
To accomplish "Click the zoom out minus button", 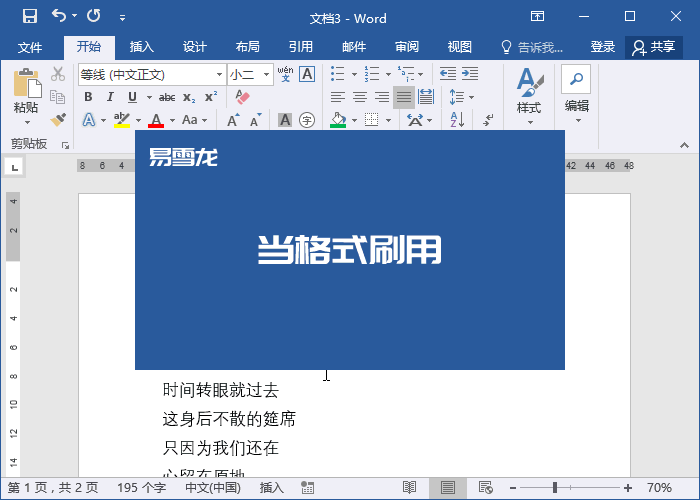I will (x=513, y=488).
